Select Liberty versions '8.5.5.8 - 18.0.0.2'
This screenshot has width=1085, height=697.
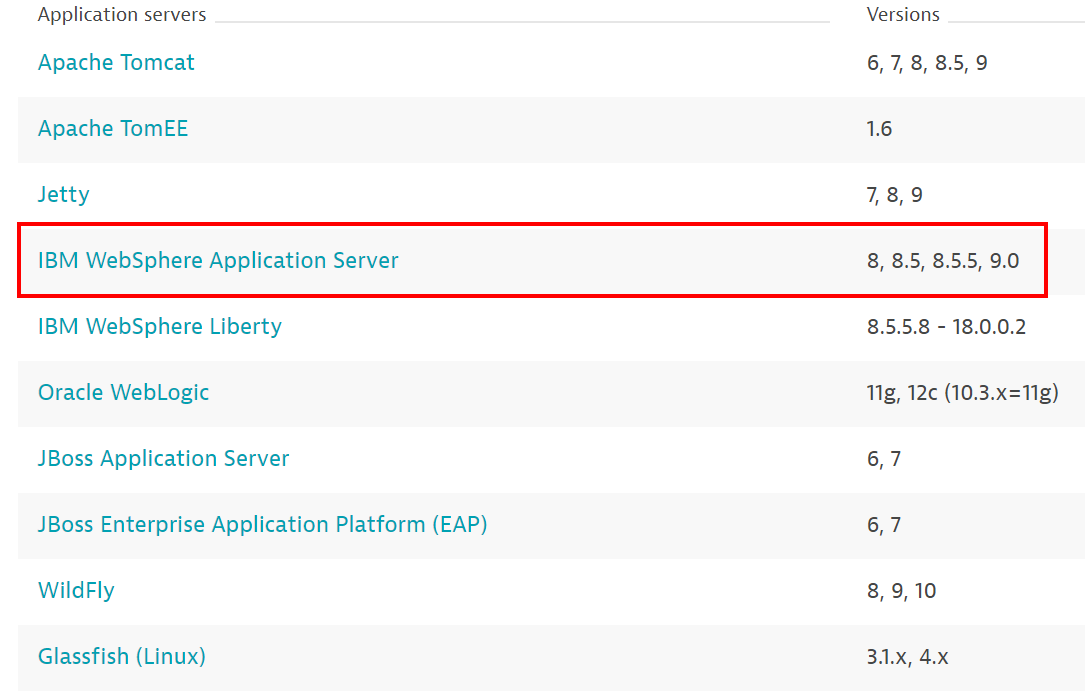(947, 327)
